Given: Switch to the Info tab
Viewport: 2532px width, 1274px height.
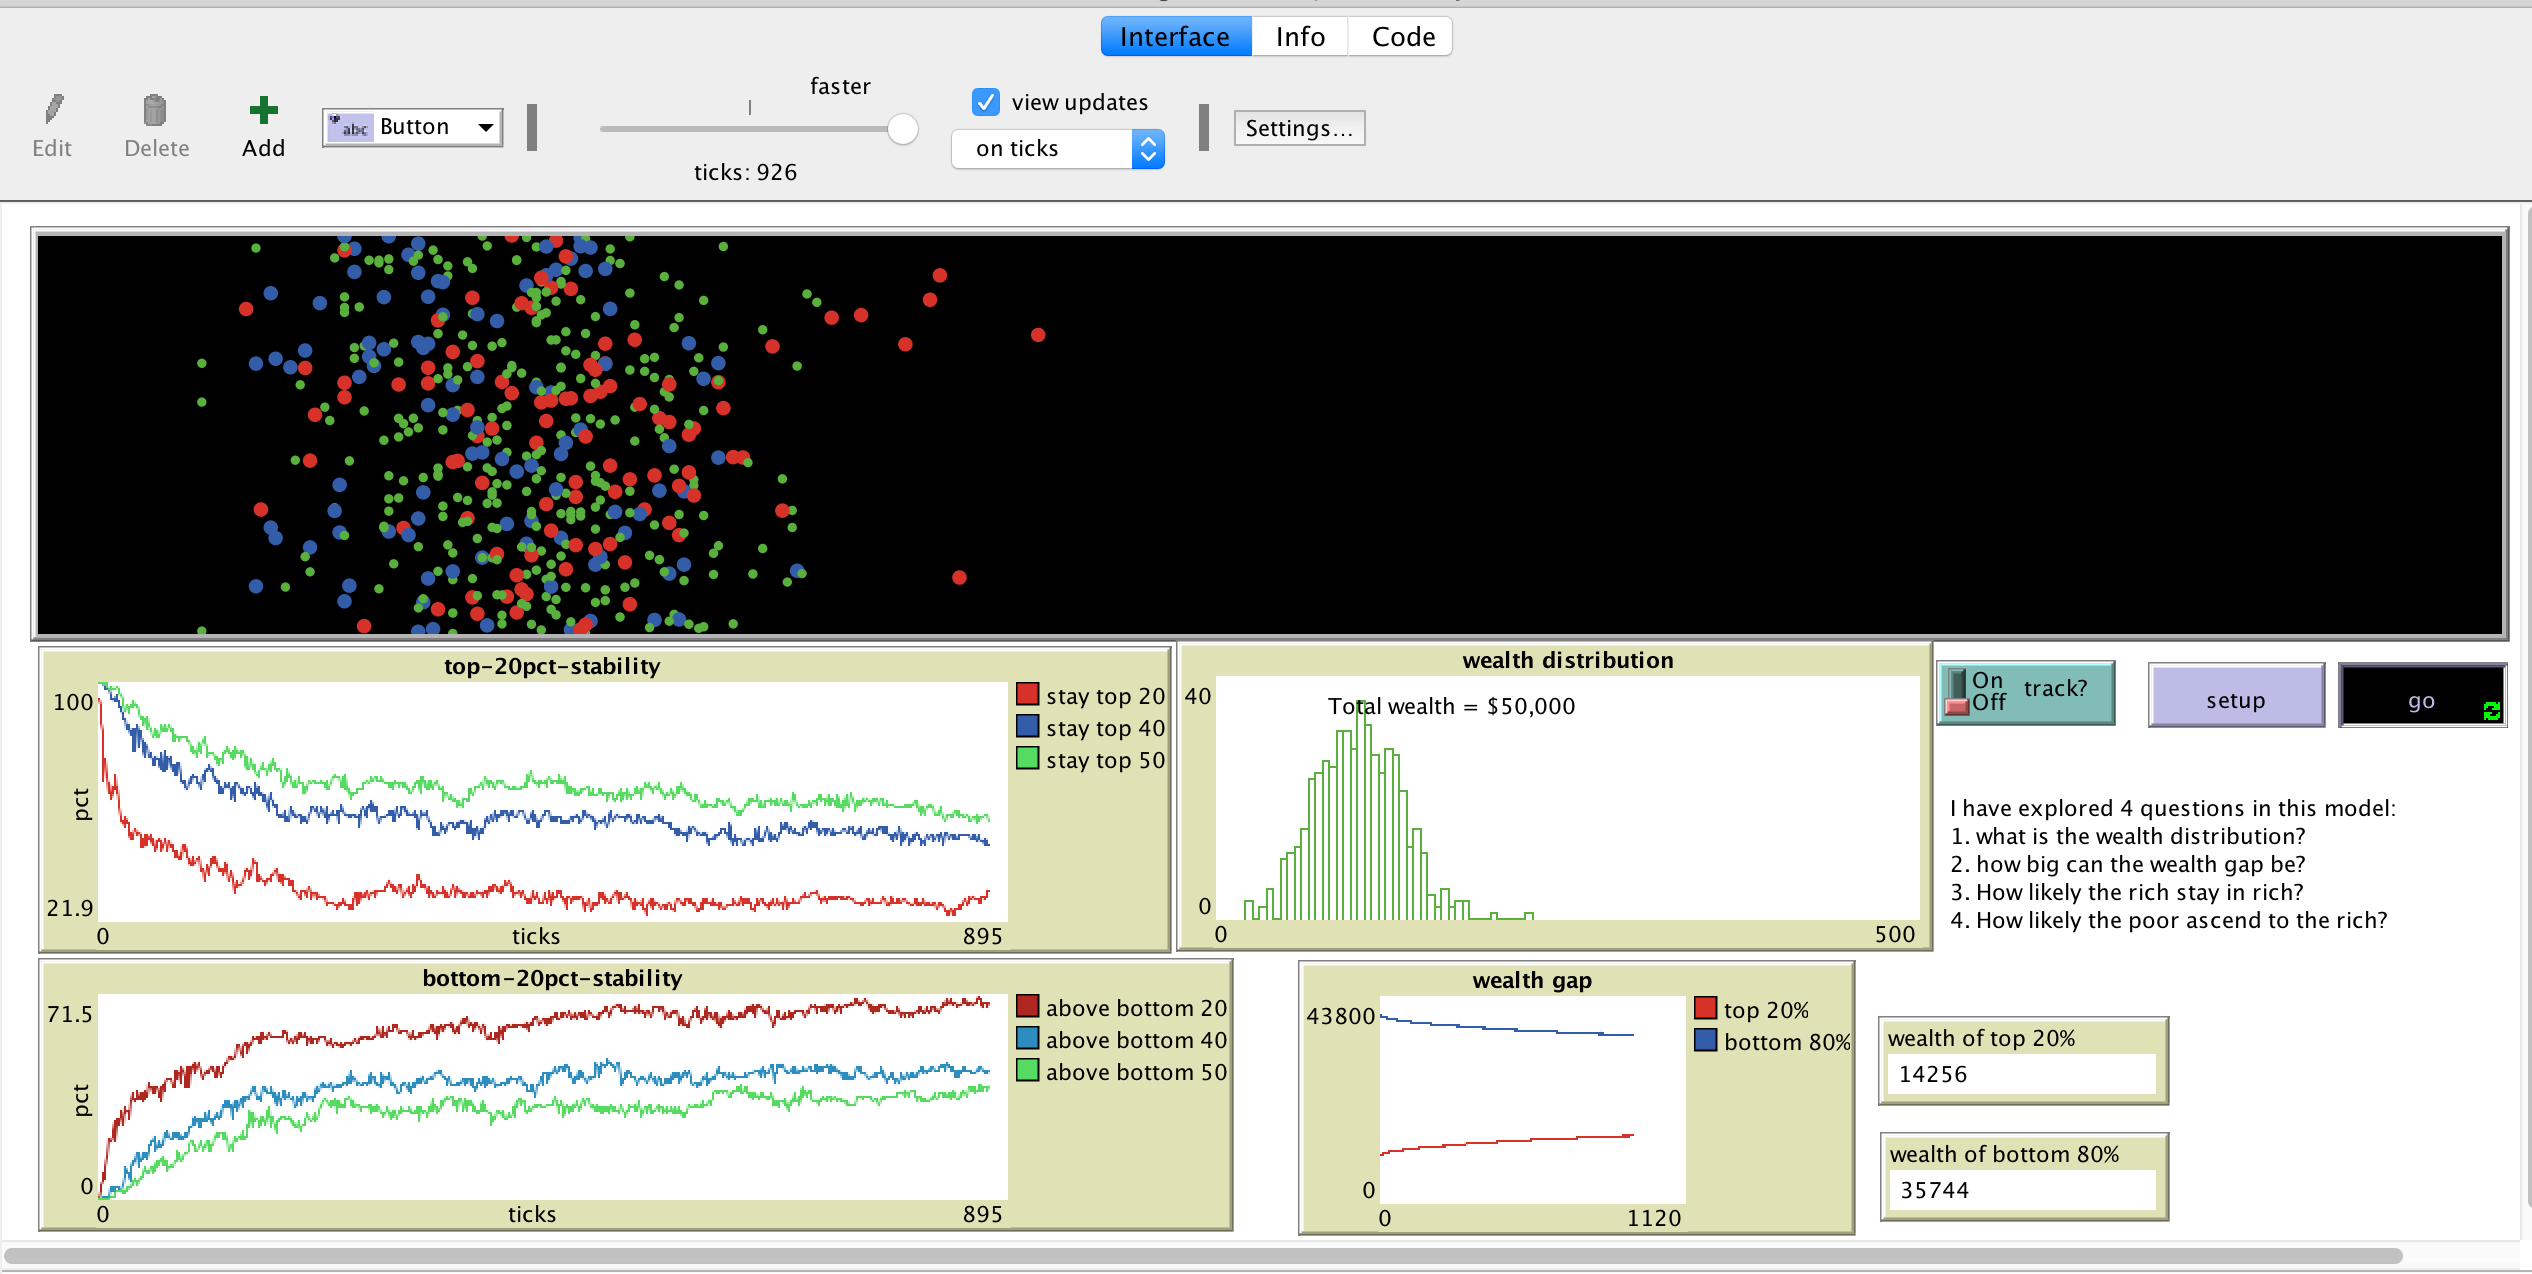Looking at the screenshot, I should [1299, 37].
